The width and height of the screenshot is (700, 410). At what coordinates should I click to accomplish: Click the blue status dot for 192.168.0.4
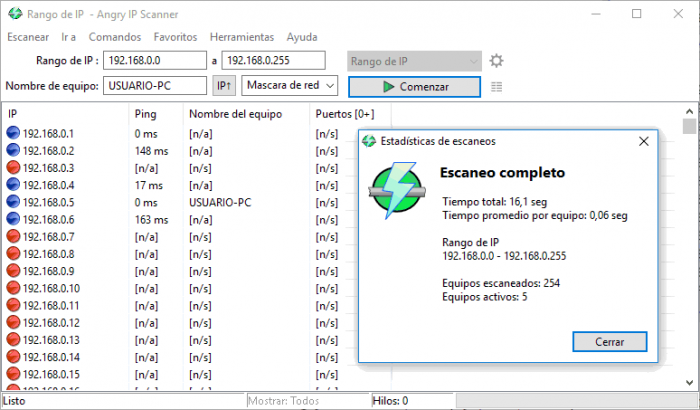pyautogui.click(x=13, y=185)
